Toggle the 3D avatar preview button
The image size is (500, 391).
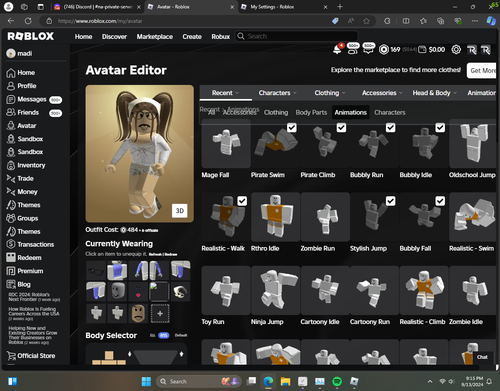click(x=180, y=211)
